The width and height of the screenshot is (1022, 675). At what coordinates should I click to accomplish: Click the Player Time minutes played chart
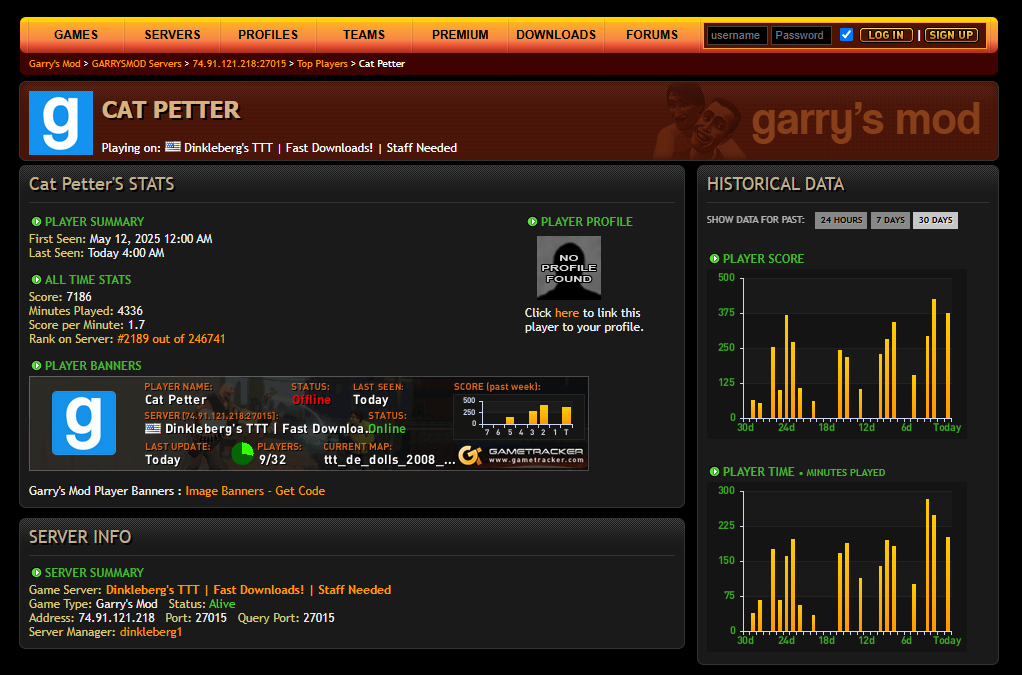[x=837, y=566]
